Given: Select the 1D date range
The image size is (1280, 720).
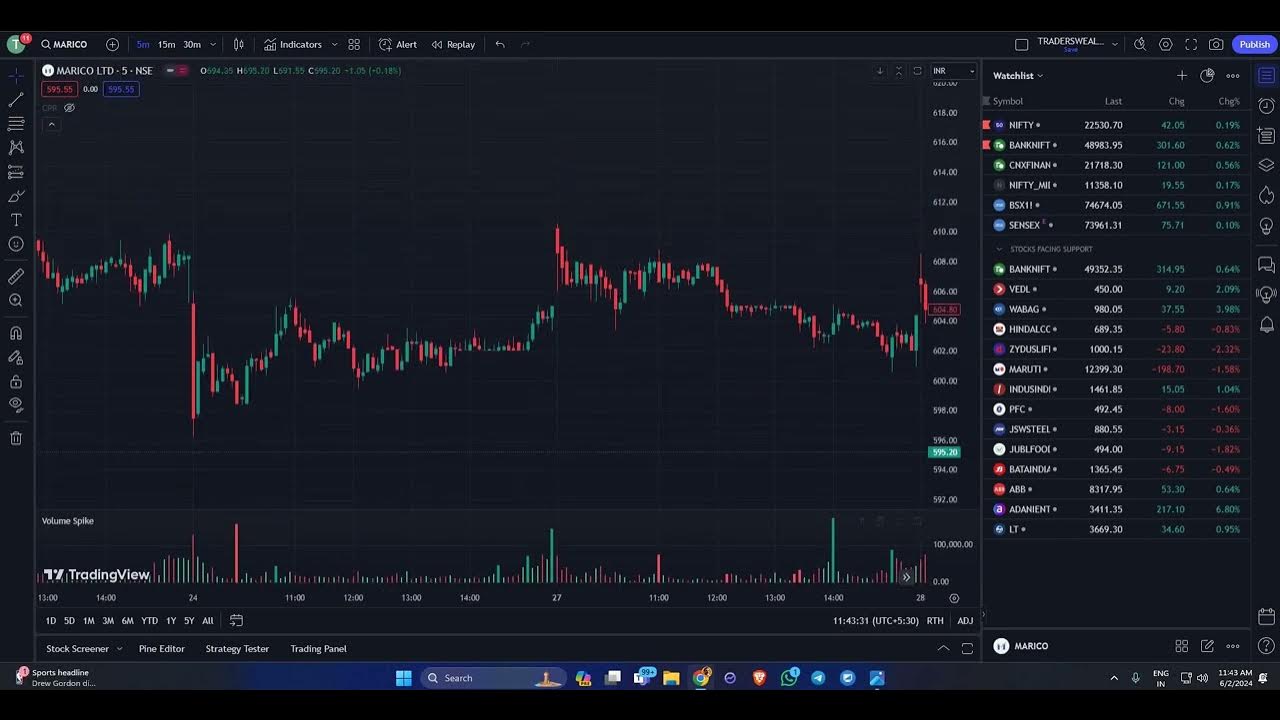Looking at the screenshot, I should tap(51, 621).
